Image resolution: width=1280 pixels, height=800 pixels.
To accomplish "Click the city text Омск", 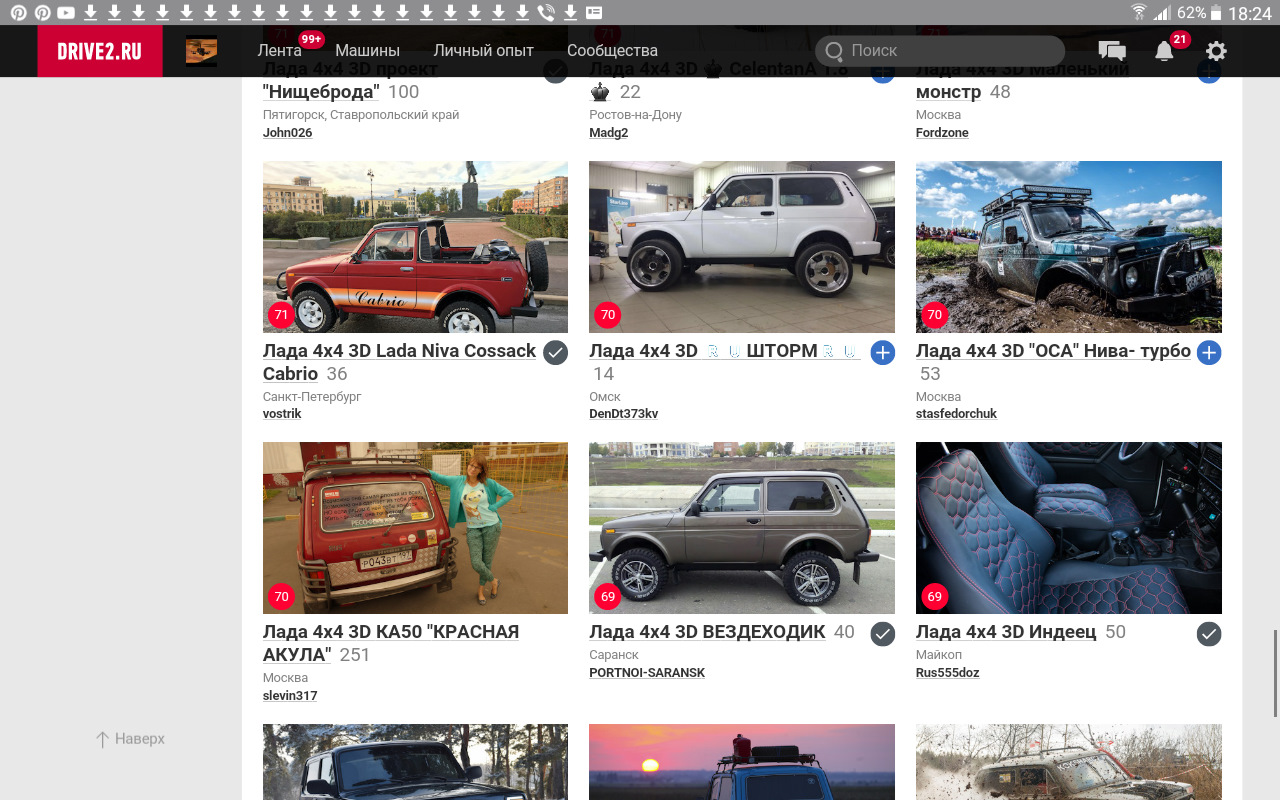I will pos(605,397).
